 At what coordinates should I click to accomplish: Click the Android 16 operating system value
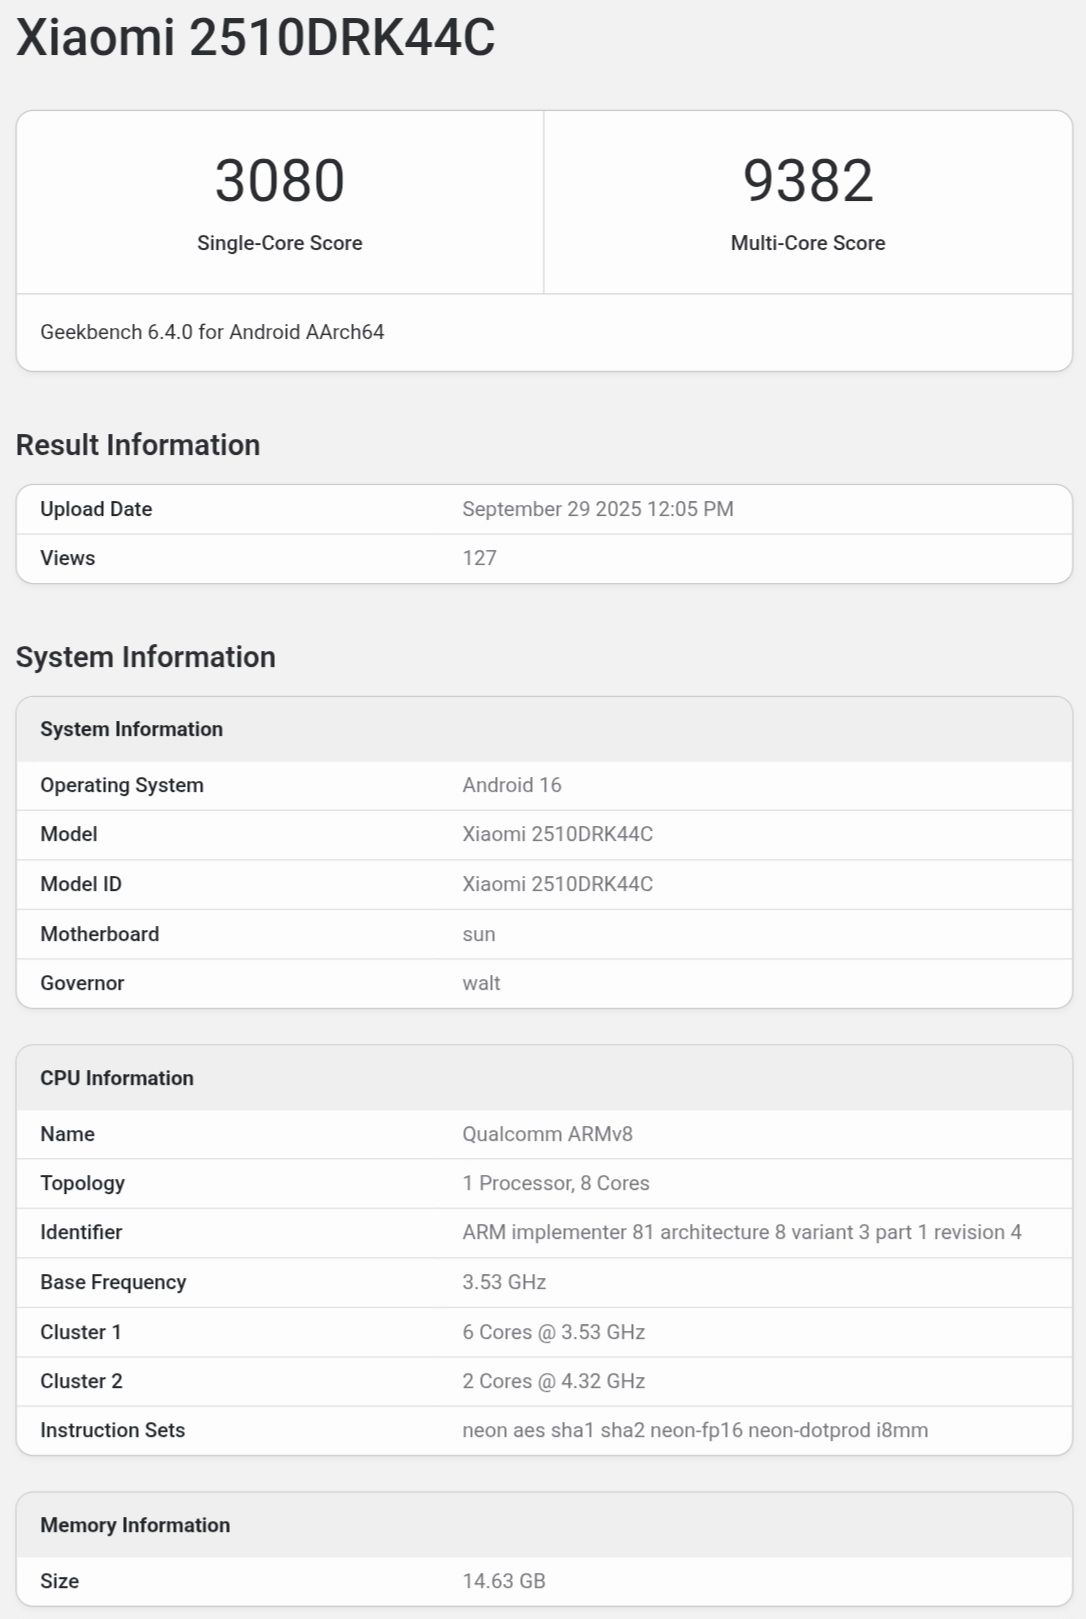(x=511, y=785)
